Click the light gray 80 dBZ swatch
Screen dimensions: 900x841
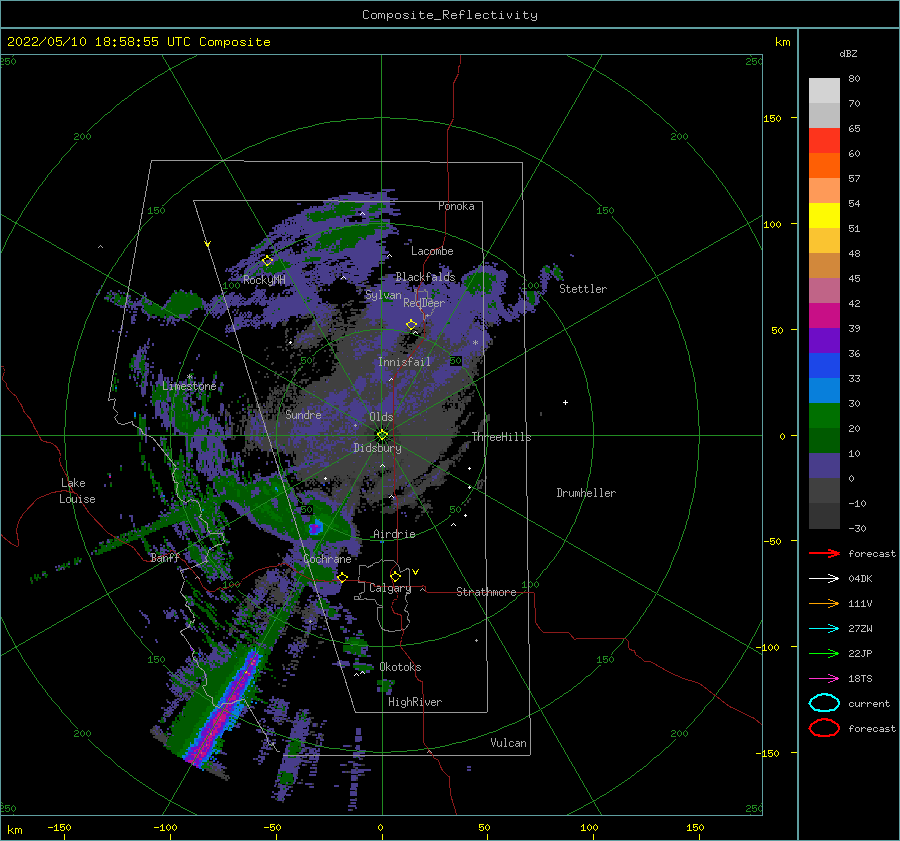(x=824, y=91)
